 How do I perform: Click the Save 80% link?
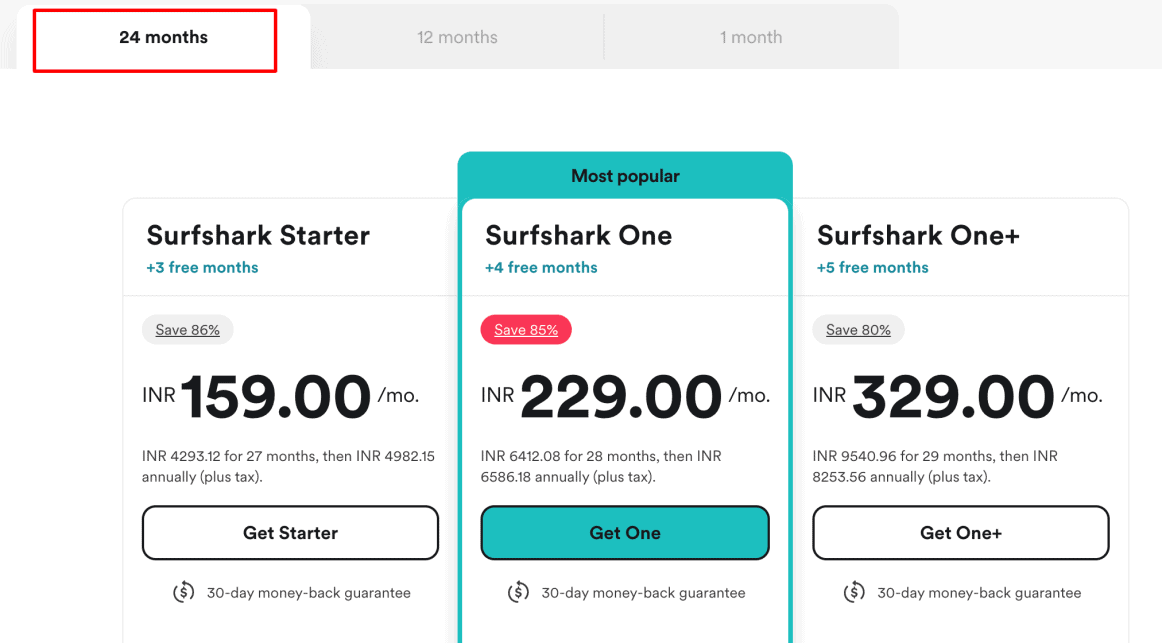(858, 330)
